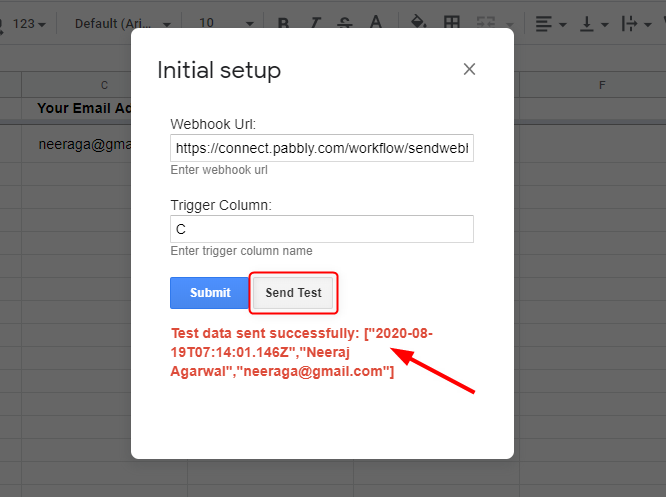The width and height of the screenshot is (666, 497).
Task: Open the fill color bucket tool
Action: [419, 23]
